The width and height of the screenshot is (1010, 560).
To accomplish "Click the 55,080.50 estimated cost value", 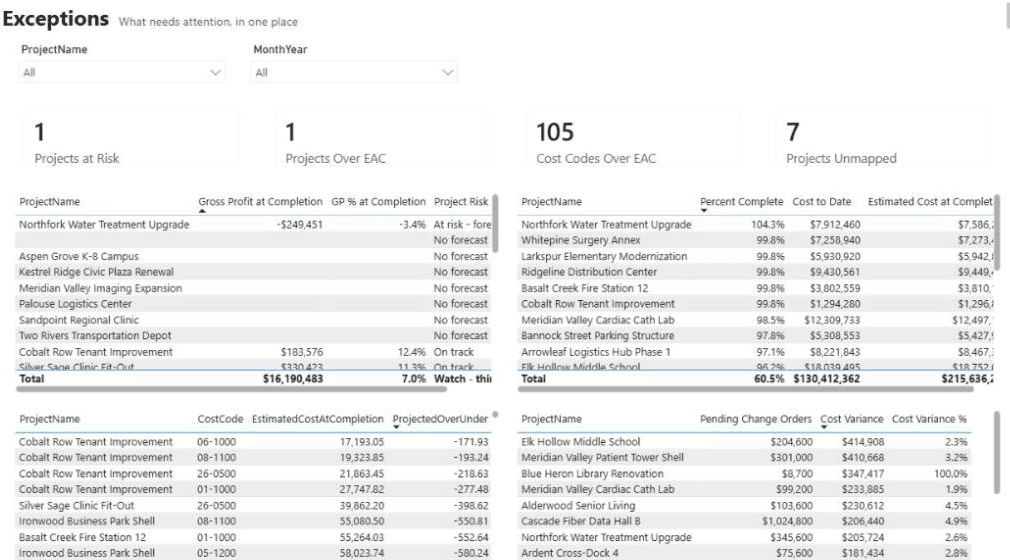I will (x=361, y=521).
